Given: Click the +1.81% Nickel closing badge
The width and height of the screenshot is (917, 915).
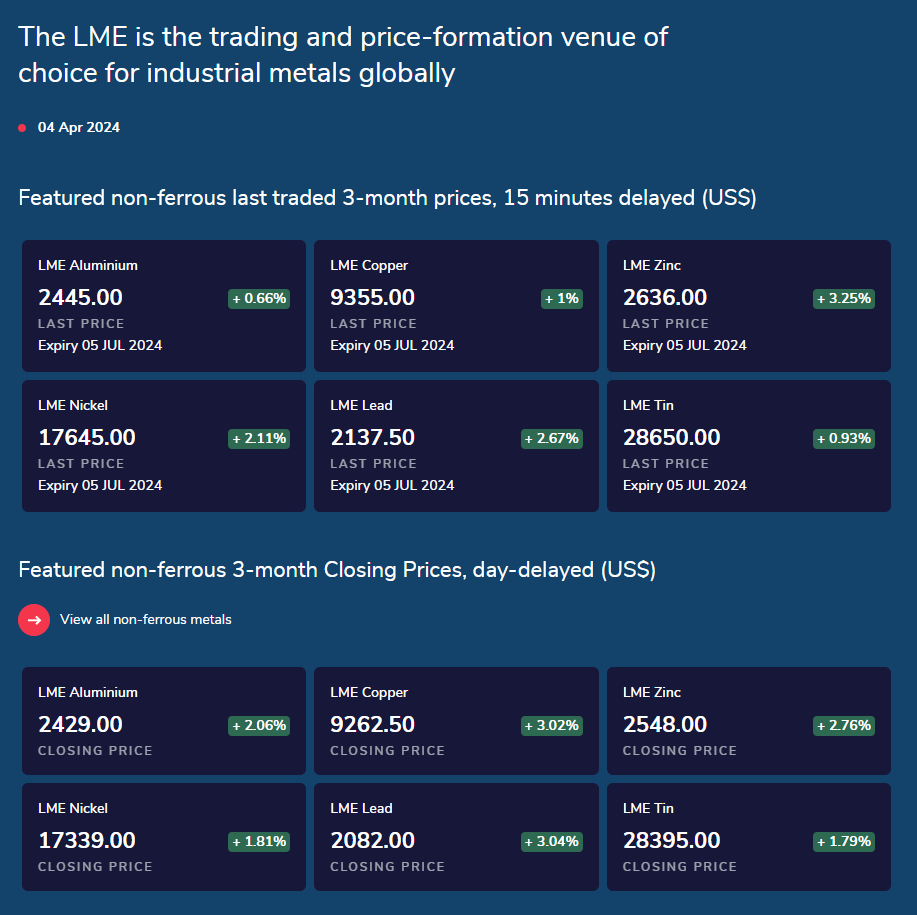Looking at the screenshot, I should coord(259,842).
